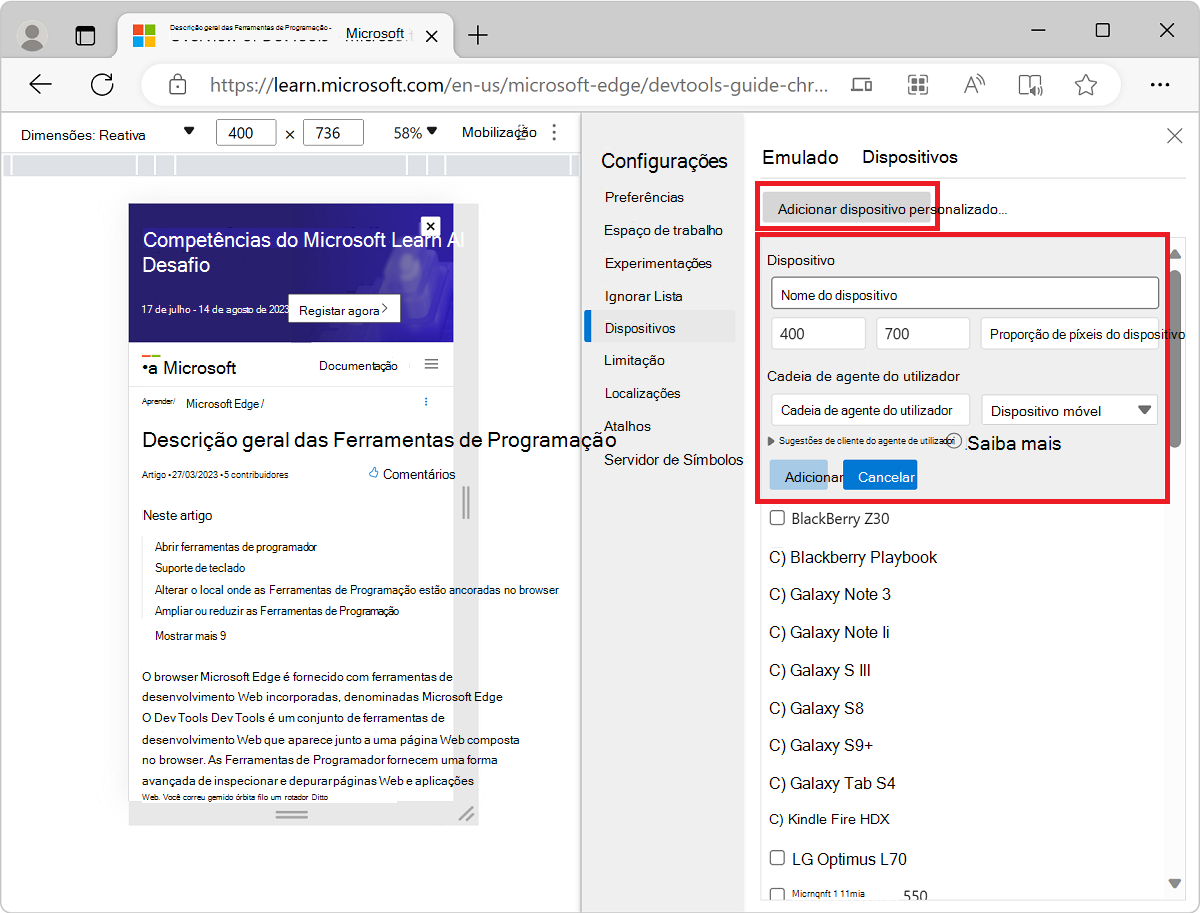Click Adicionar dispositivo personalizado button
Screen dimensions: 1200x913
847,208
